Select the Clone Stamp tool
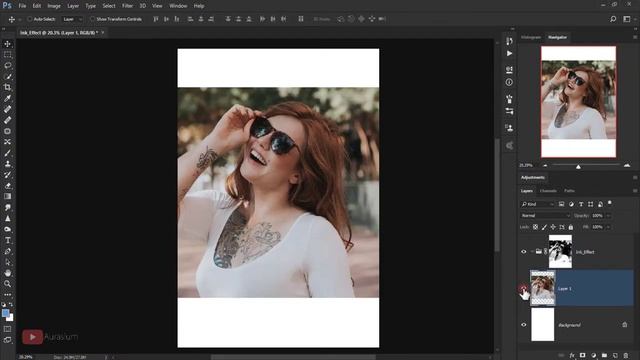This screenshot has height=360, width=640. (7, 164)
